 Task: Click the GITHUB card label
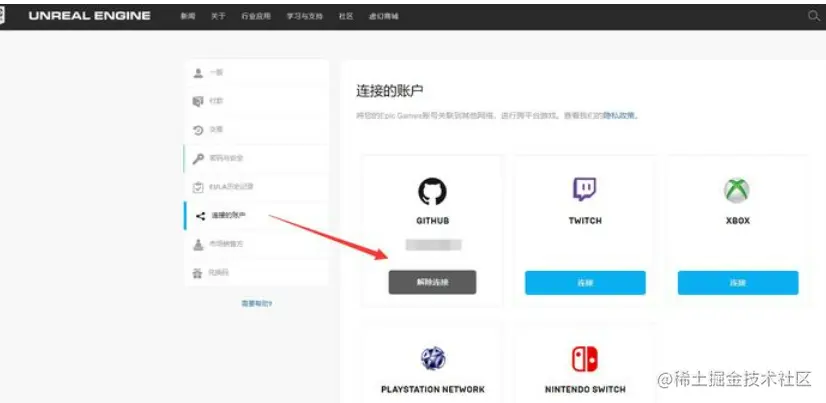click(432, 221)
